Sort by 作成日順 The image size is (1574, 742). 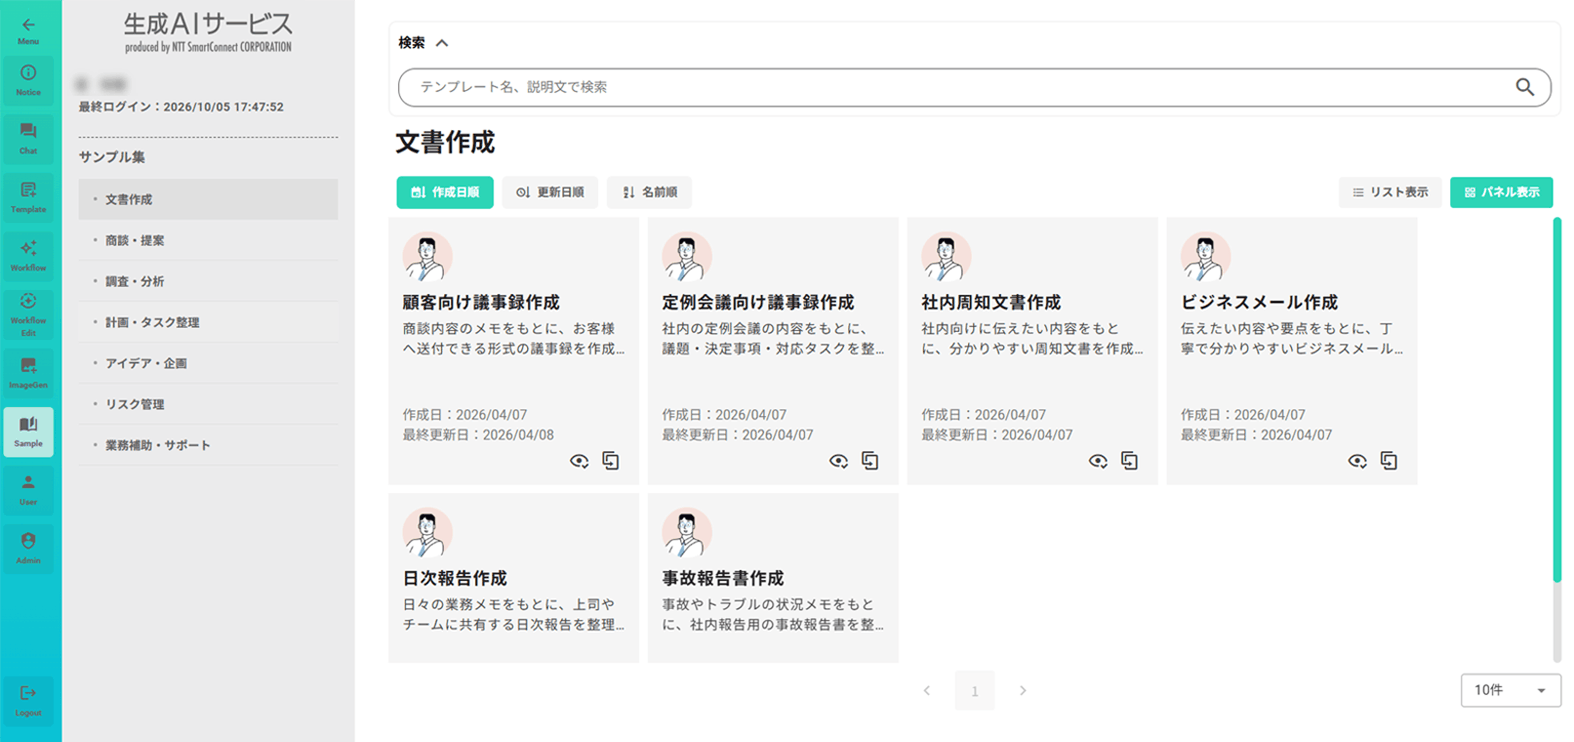point(445,192)
